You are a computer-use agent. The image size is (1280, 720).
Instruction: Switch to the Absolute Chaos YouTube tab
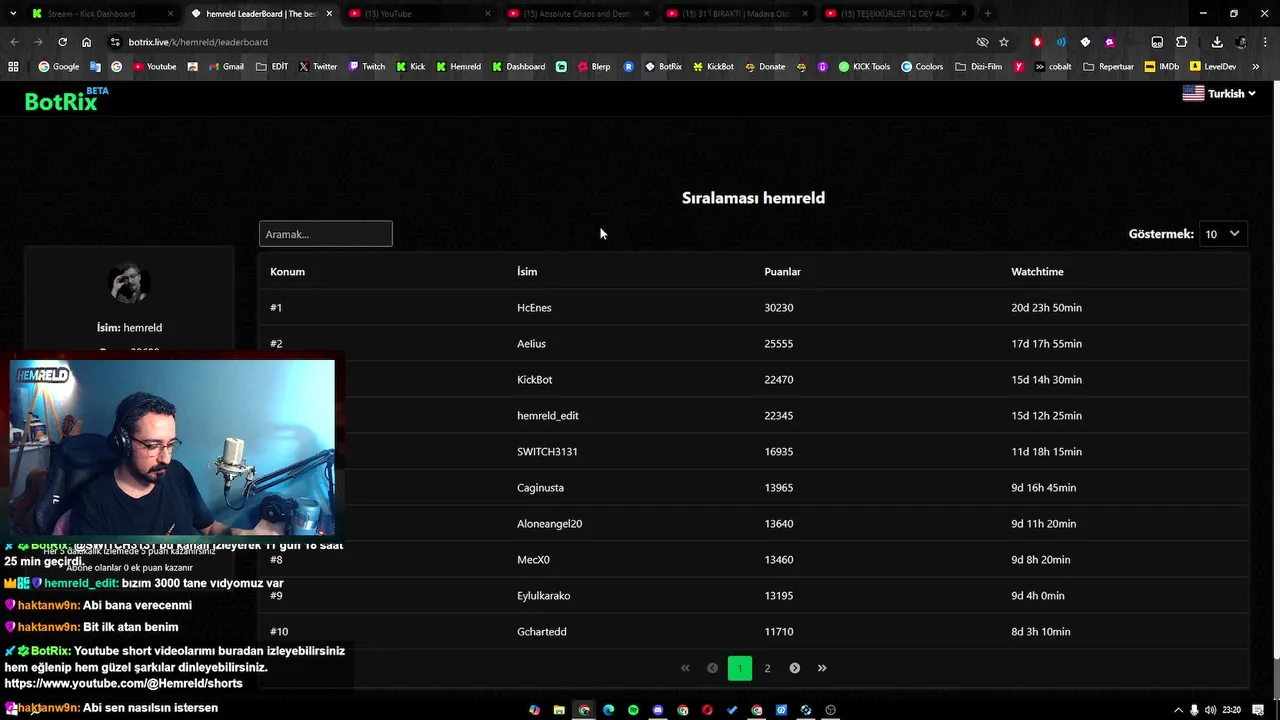577,14
